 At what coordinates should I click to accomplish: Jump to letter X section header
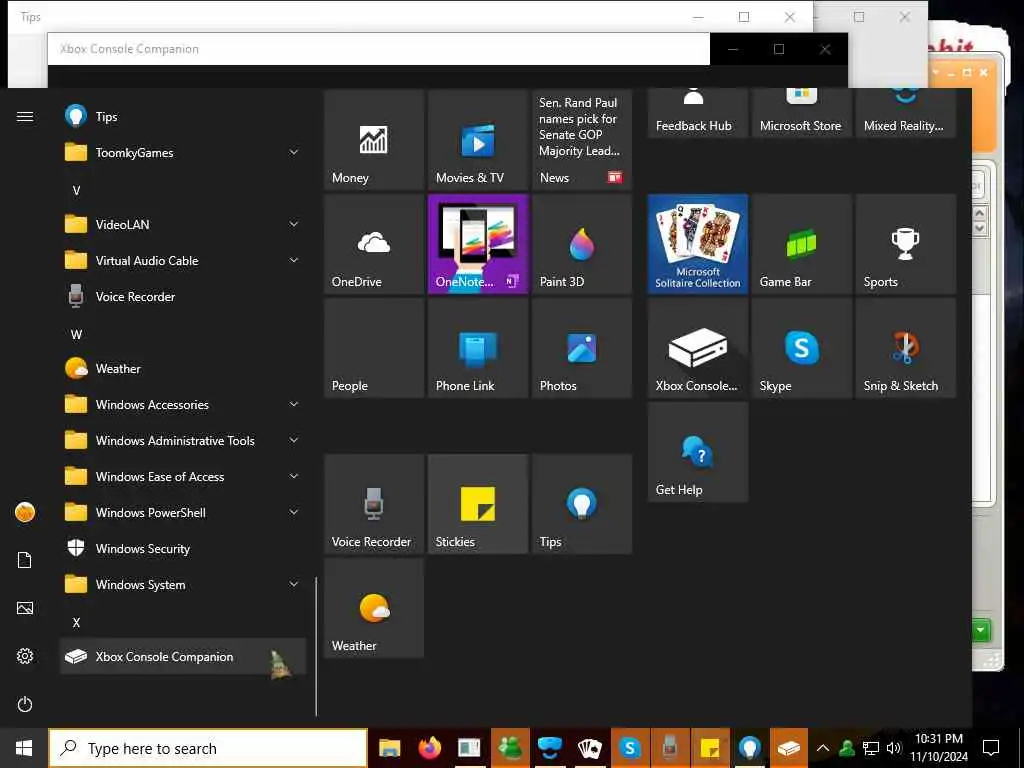(x=76, y=622)
